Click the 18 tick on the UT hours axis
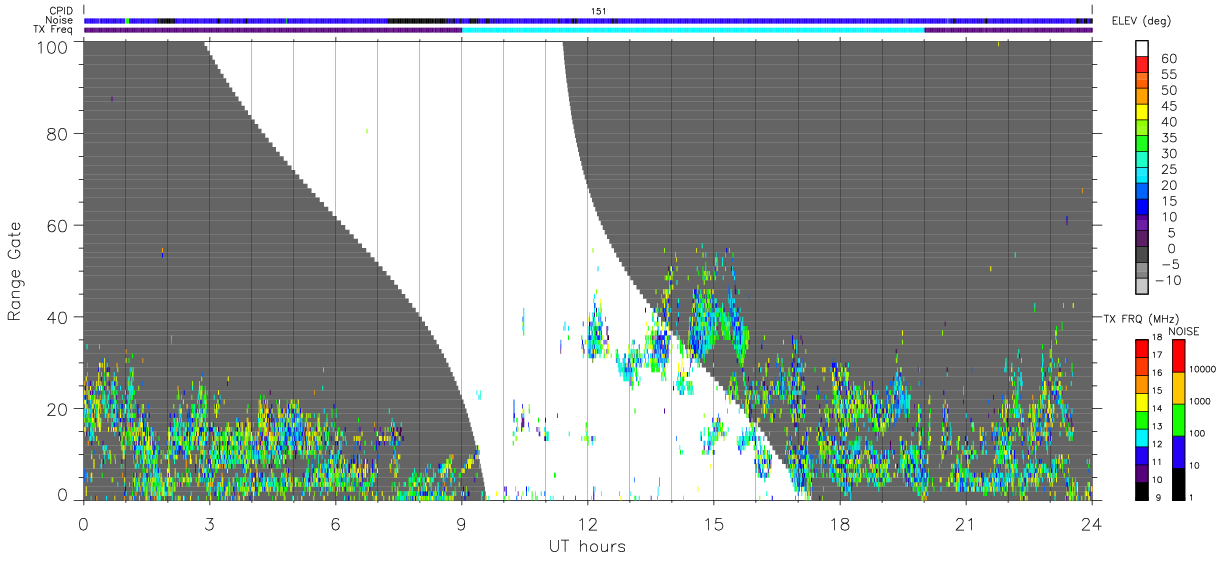Screen dimensions: 1228x567 click(x=840, y=523)
